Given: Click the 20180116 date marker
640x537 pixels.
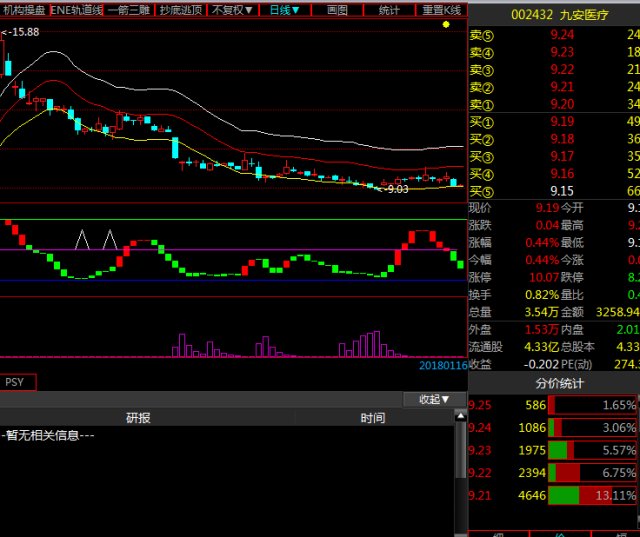Looking at the screenshot, I should [442, 366].
